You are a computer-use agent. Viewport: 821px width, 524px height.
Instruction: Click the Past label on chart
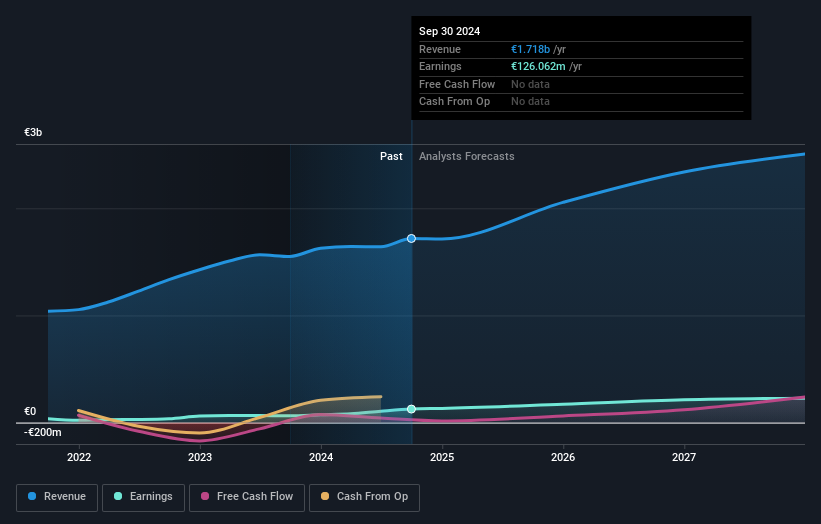click(391, 157)
